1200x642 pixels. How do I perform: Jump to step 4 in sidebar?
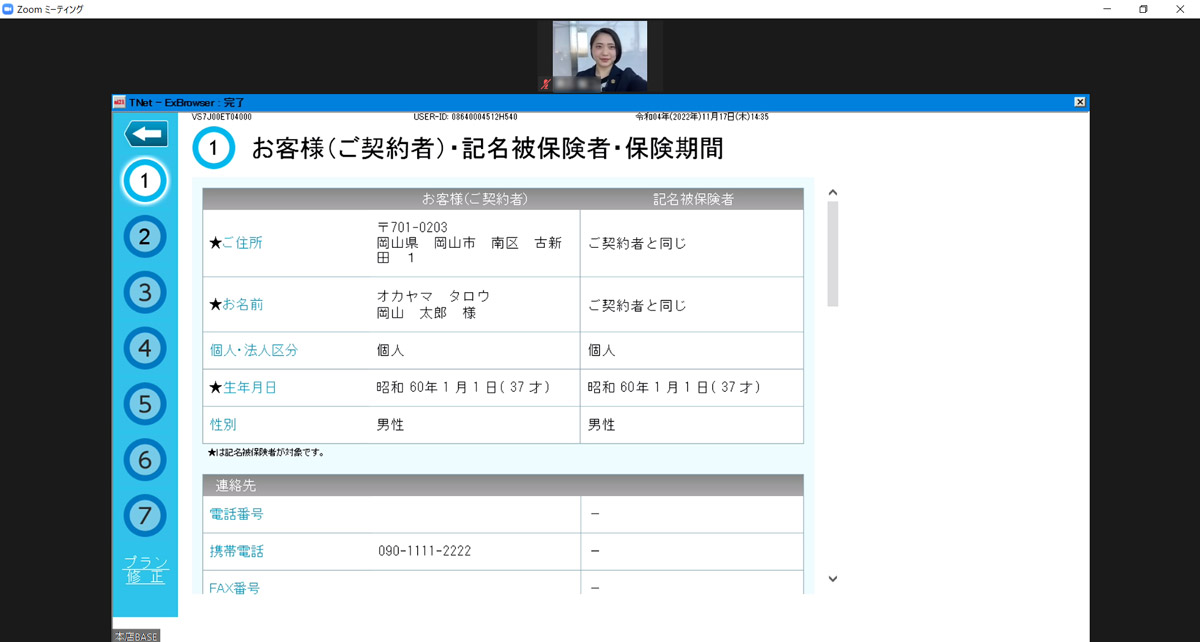point(145,348)
